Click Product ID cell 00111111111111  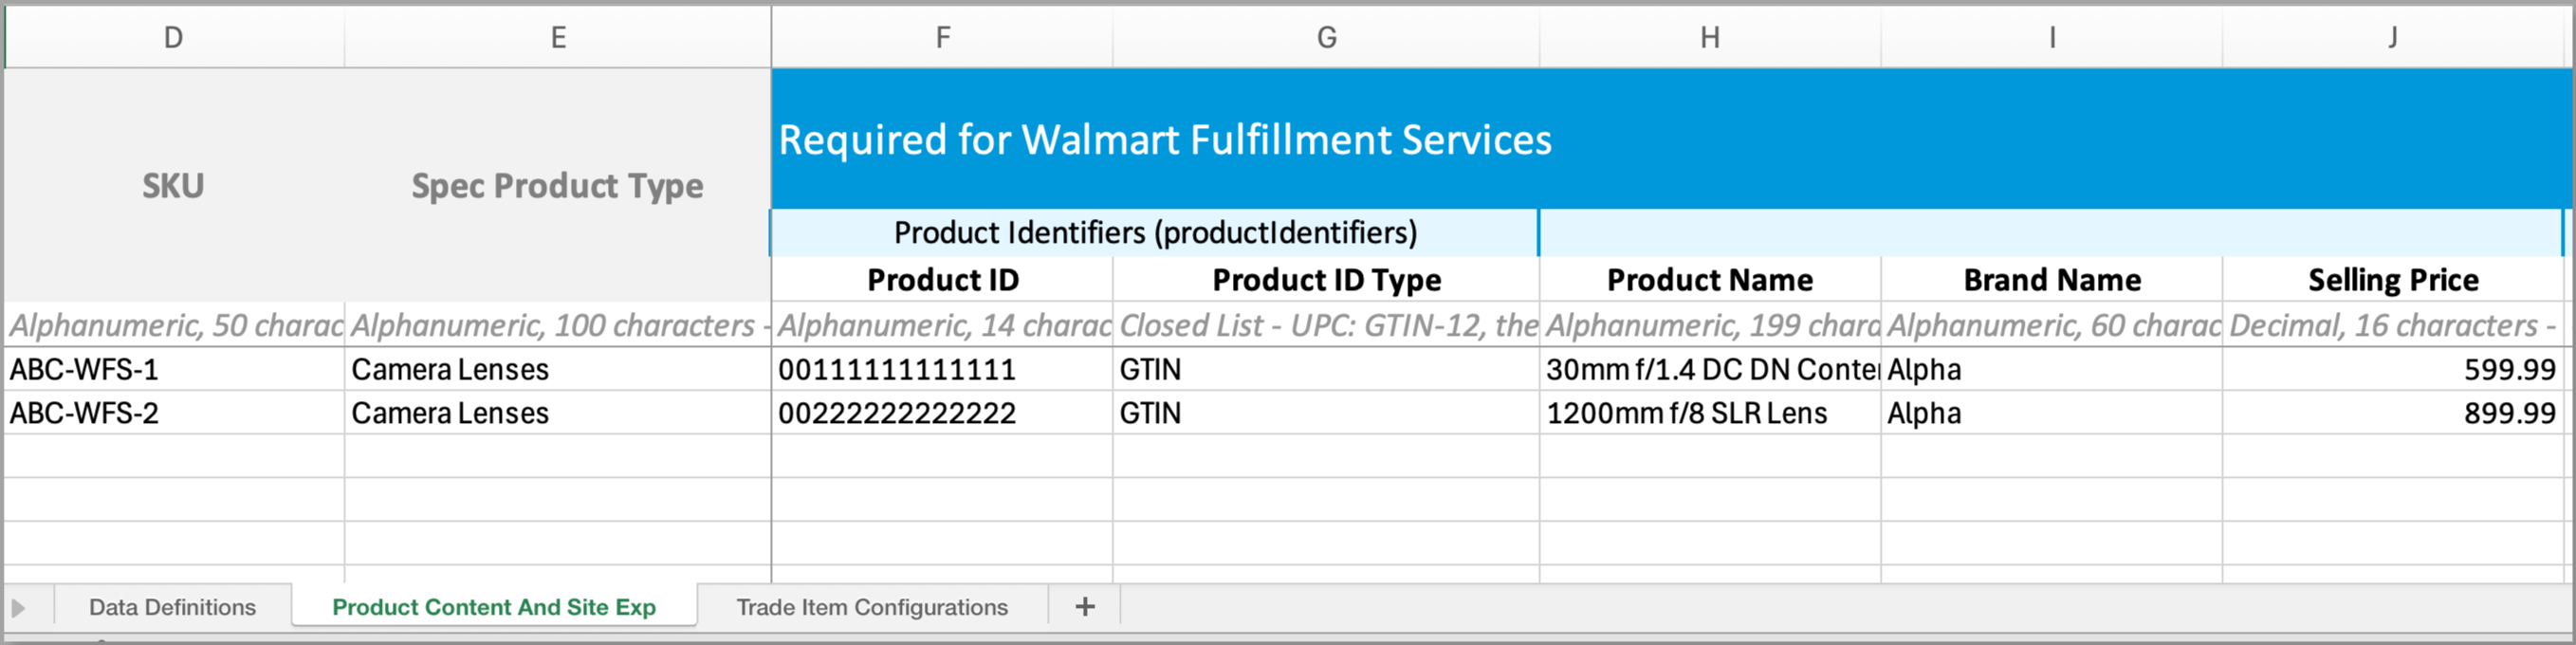tap(942, 369)
